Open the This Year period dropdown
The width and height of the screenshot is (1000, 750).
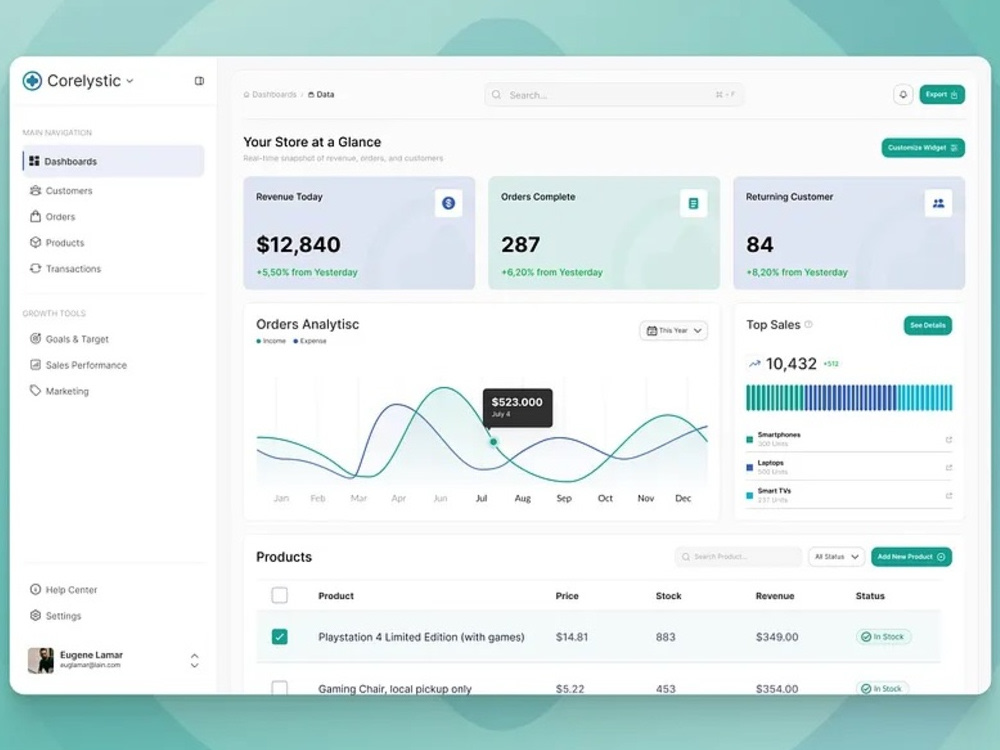[673, 330]
